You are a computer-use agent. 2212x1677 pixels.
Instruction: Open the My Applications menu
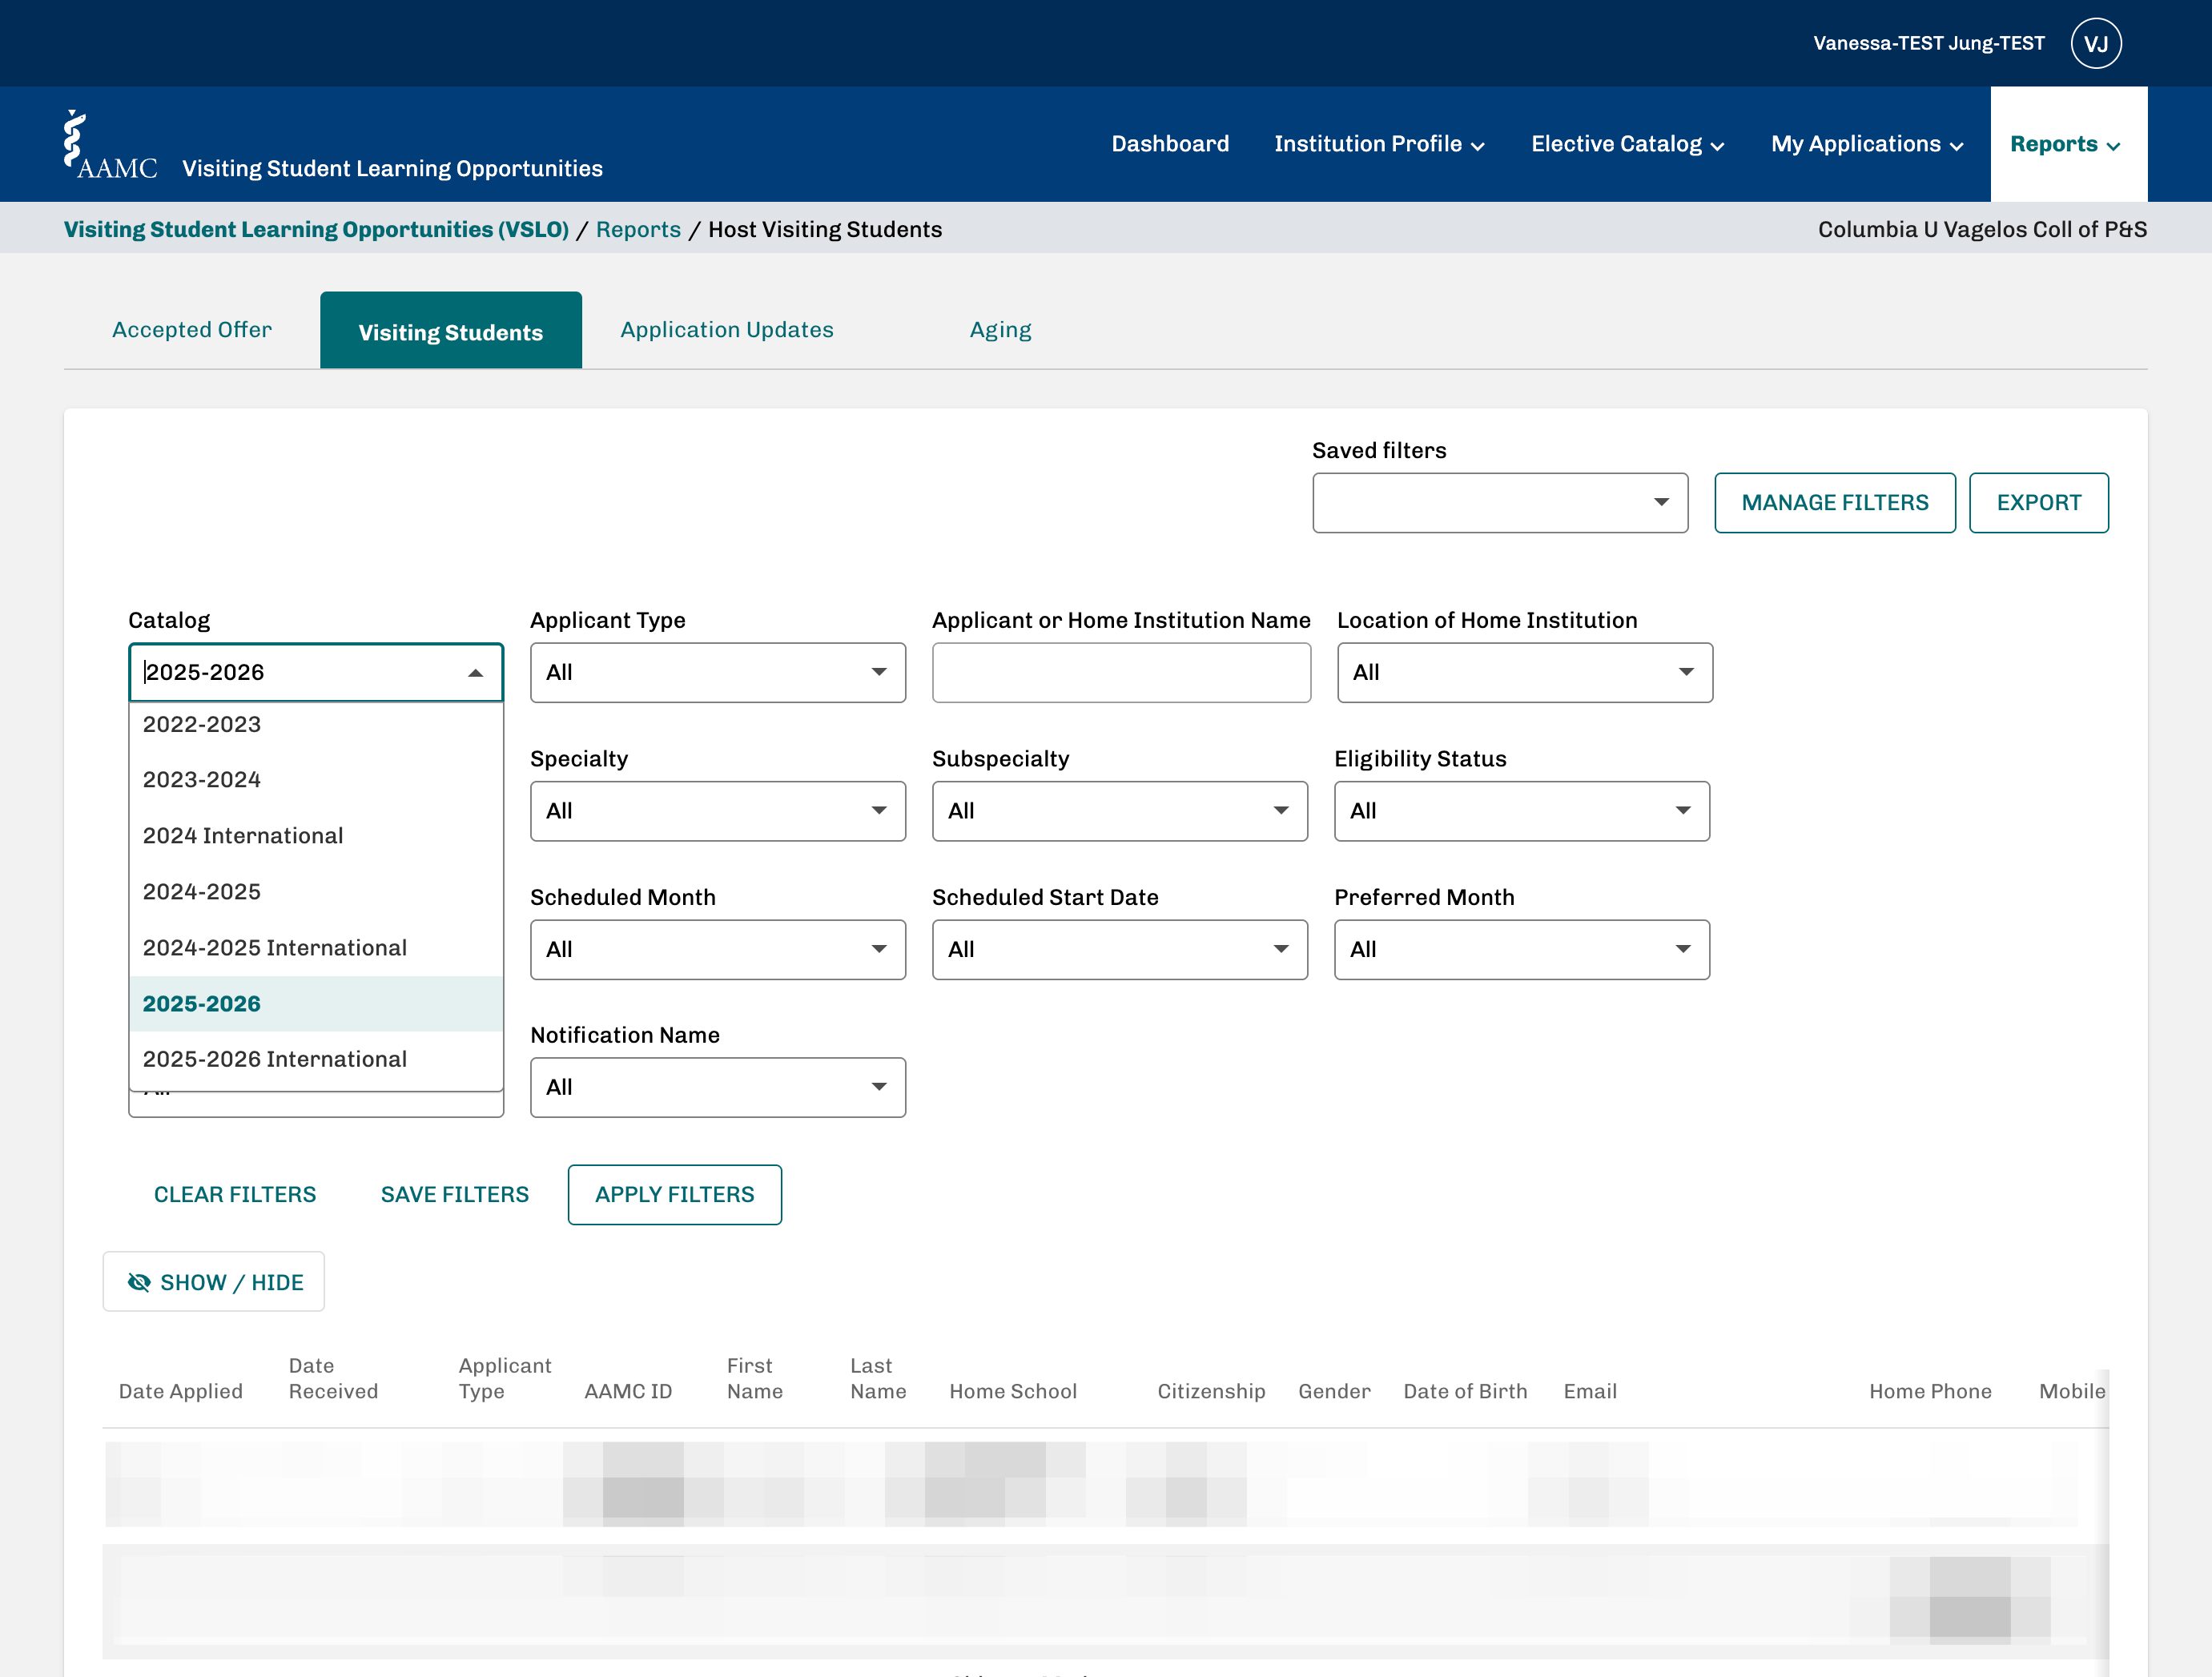point(1867,144)
